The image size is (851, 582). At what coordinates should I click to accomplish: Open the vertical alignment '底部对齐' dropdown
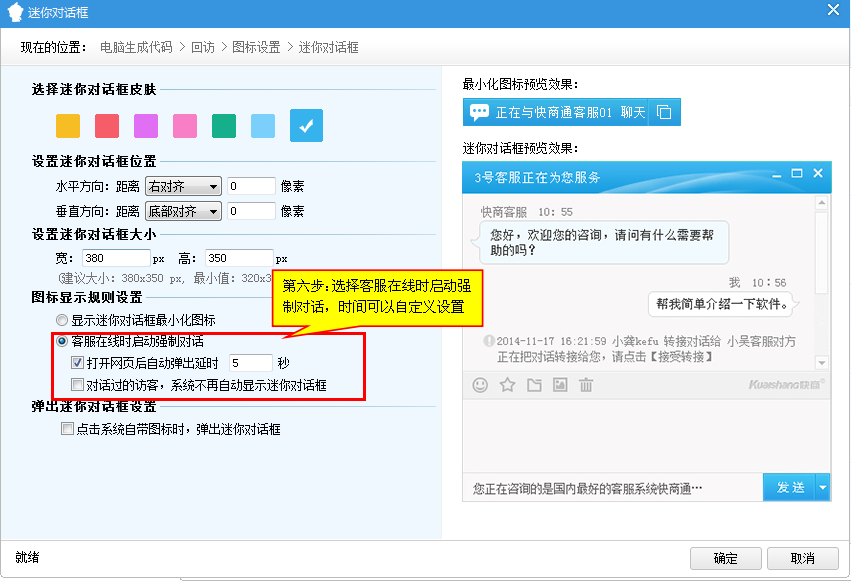click(x=183, y=211)
